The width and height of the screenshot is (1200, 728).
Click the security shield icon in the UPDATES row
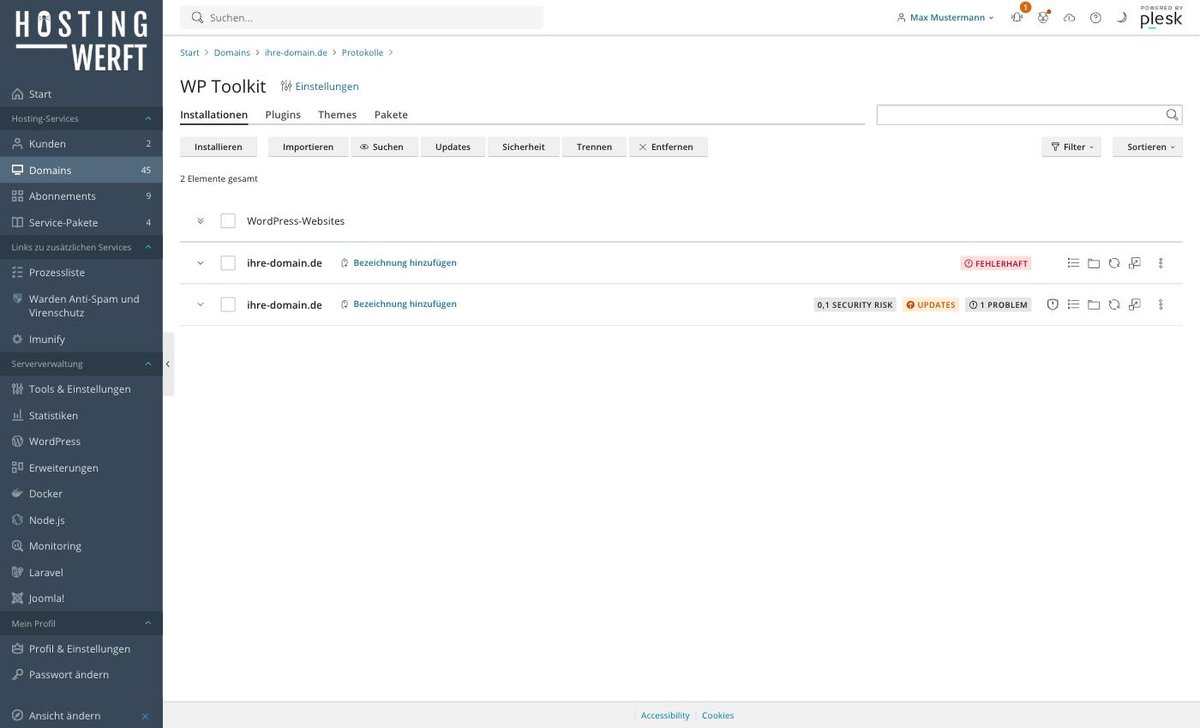(1052, 304)
